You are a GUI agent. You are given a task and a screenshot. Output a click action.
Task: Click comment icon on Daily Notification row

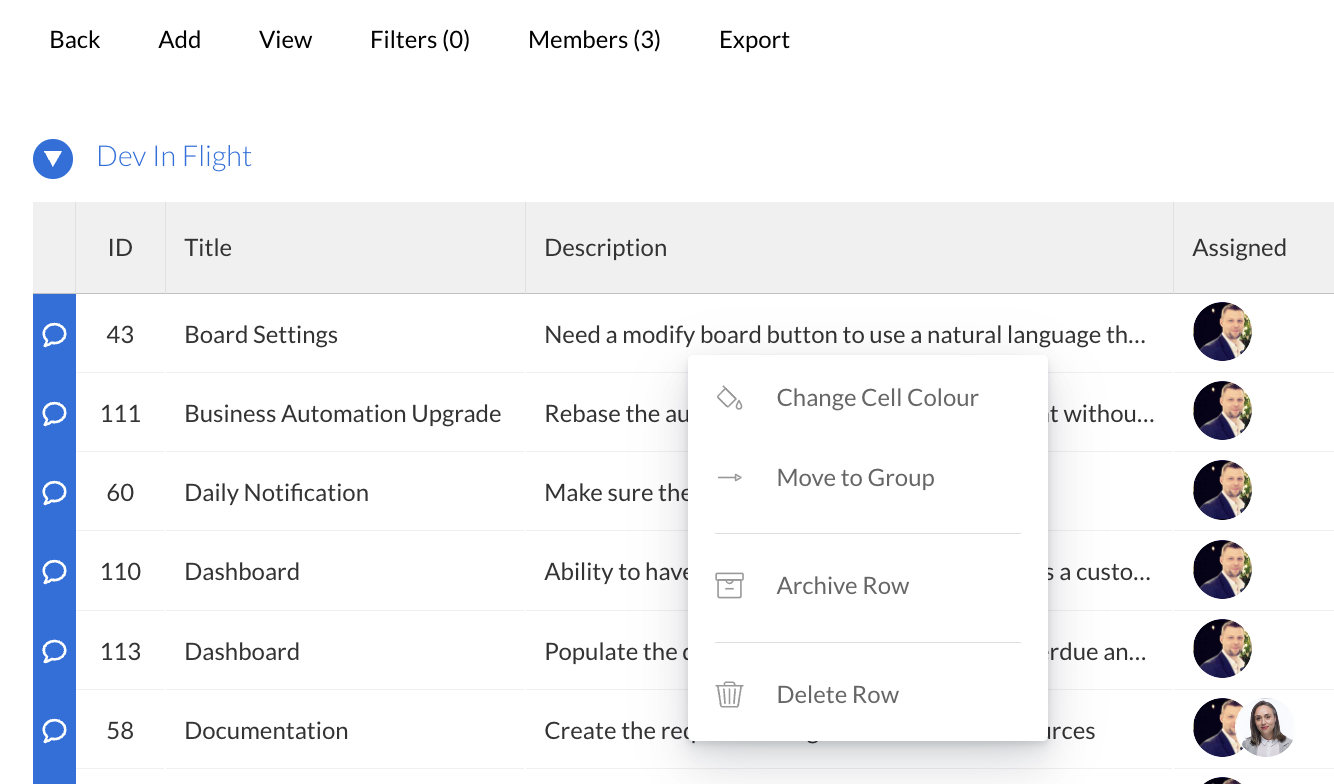pyautogui.click(x=54, y=492)
